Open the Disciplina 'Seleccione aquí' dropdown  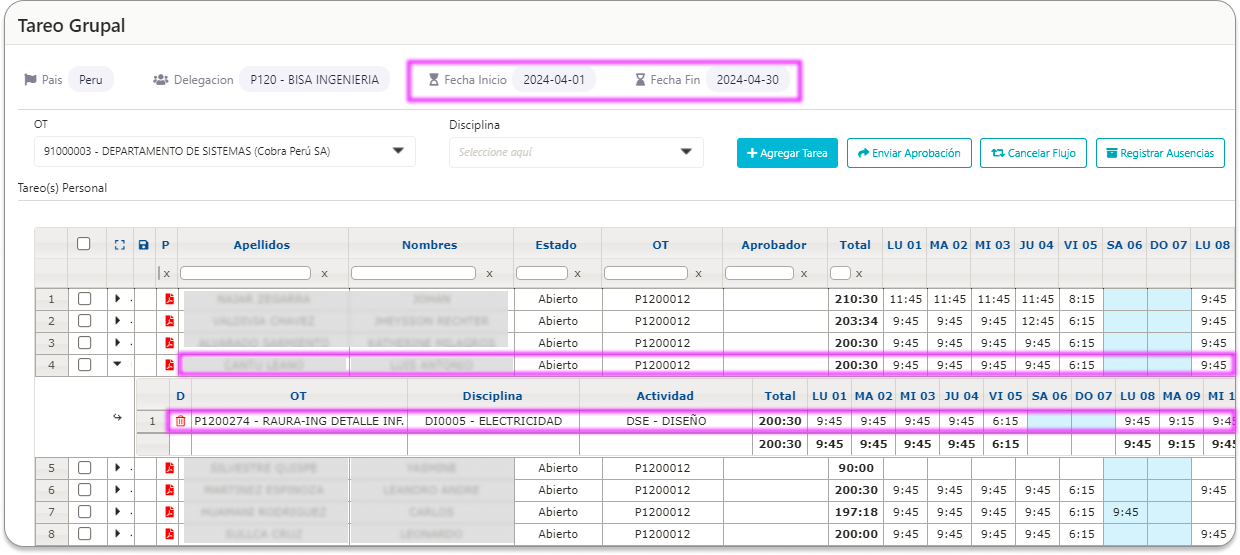(576, 152)
